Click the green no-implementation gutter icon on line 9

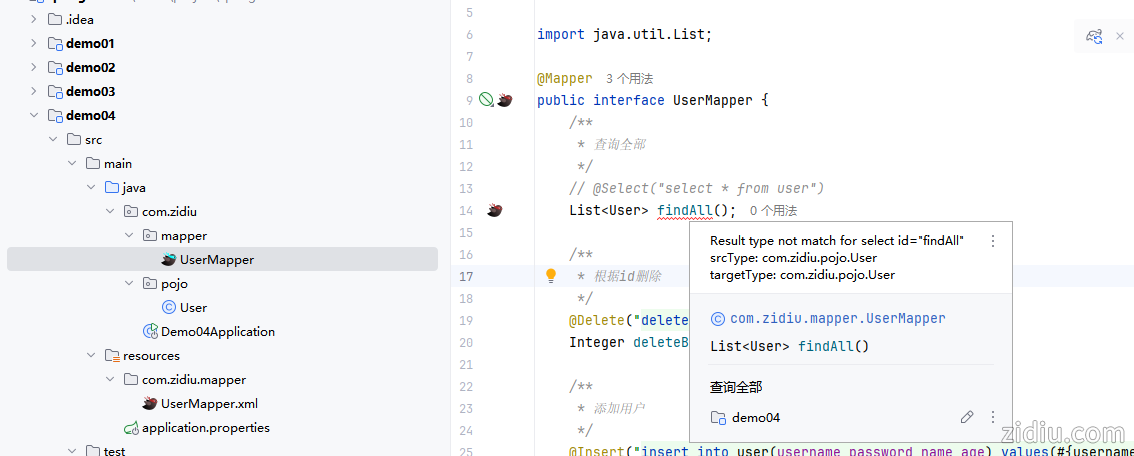486,100
